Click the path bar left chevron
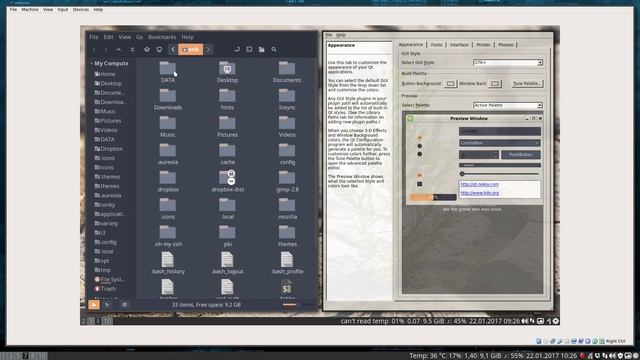 [173, 49]
